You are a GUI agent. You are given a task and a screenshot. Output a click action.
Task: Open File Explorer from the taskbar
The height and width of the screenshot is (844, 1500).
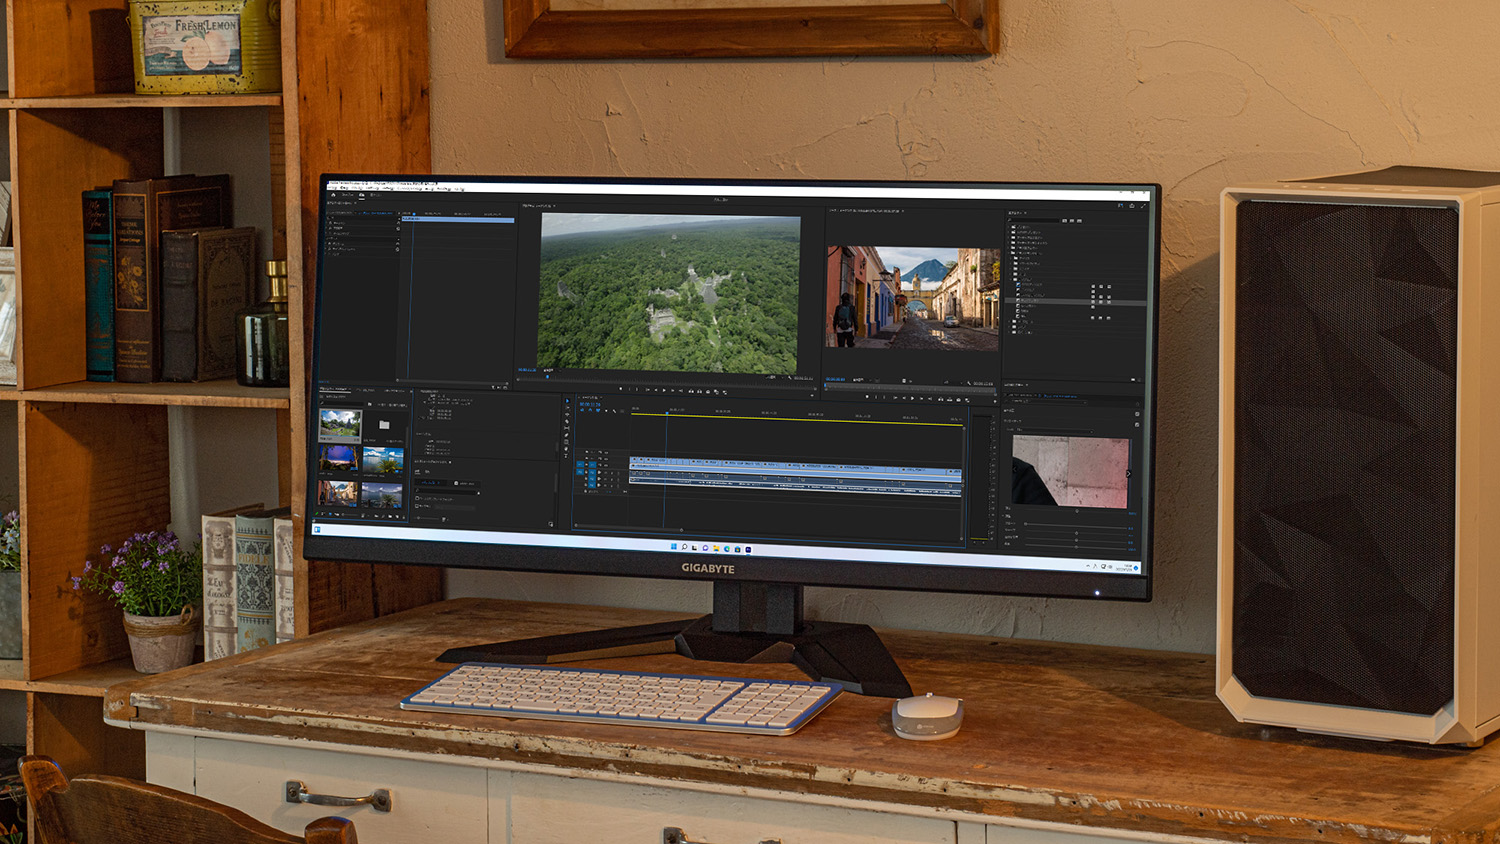pos(716,548)
